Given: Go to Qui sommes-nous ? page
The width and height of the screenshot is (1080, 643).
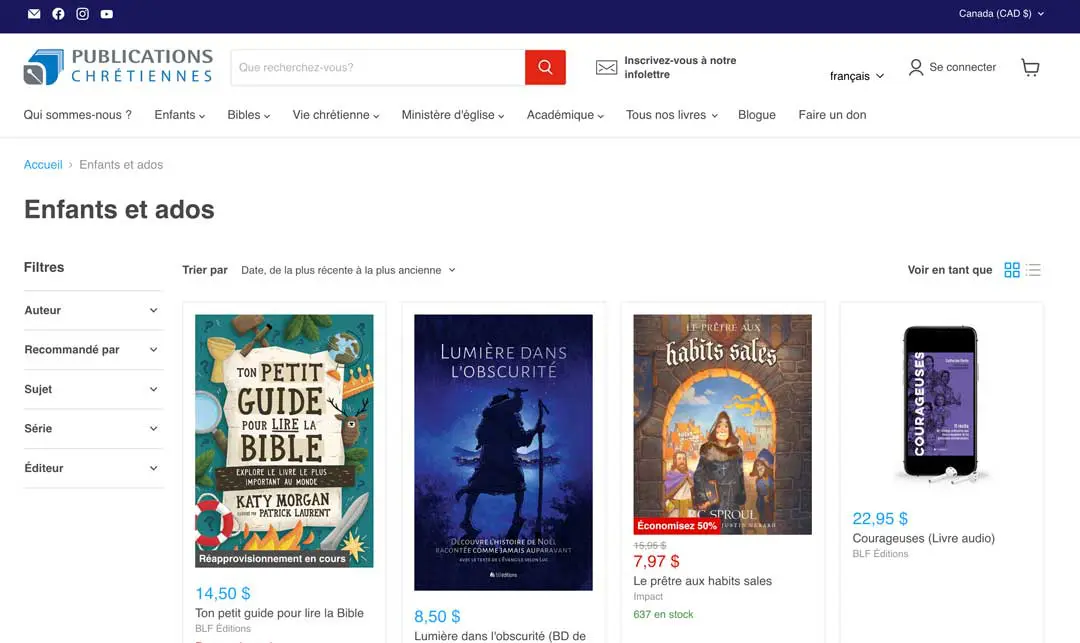Looking at the screenshot, I should tap(78, 115).
